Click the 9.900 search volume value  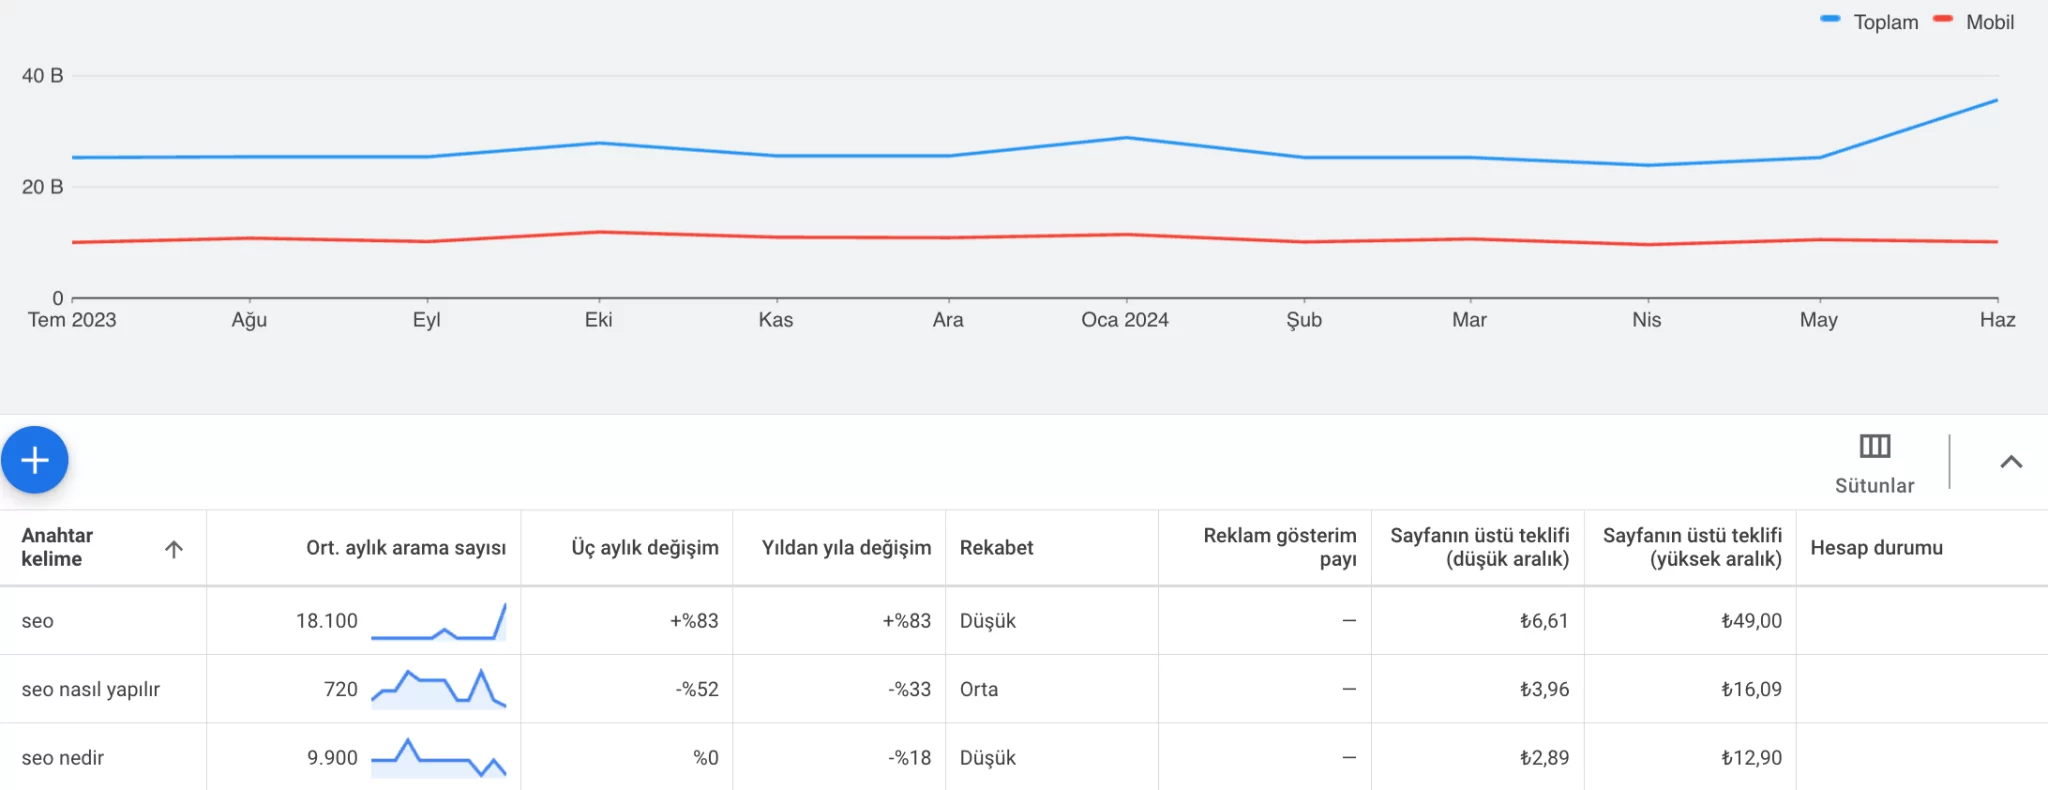click(332, 758)
